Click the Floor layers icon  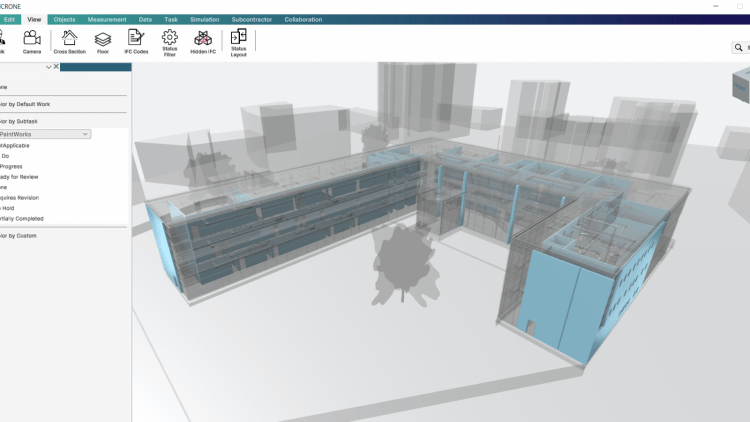[103, 41]
